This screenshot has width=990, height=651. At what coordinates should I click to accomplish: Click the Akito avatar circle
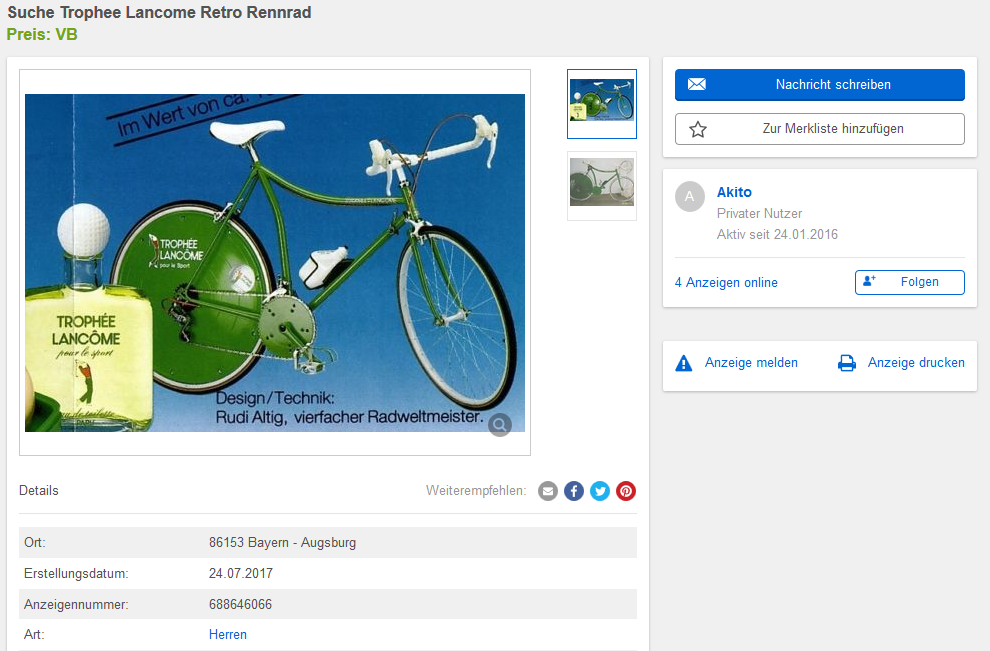pyautogui.click(x=690, y=197)
